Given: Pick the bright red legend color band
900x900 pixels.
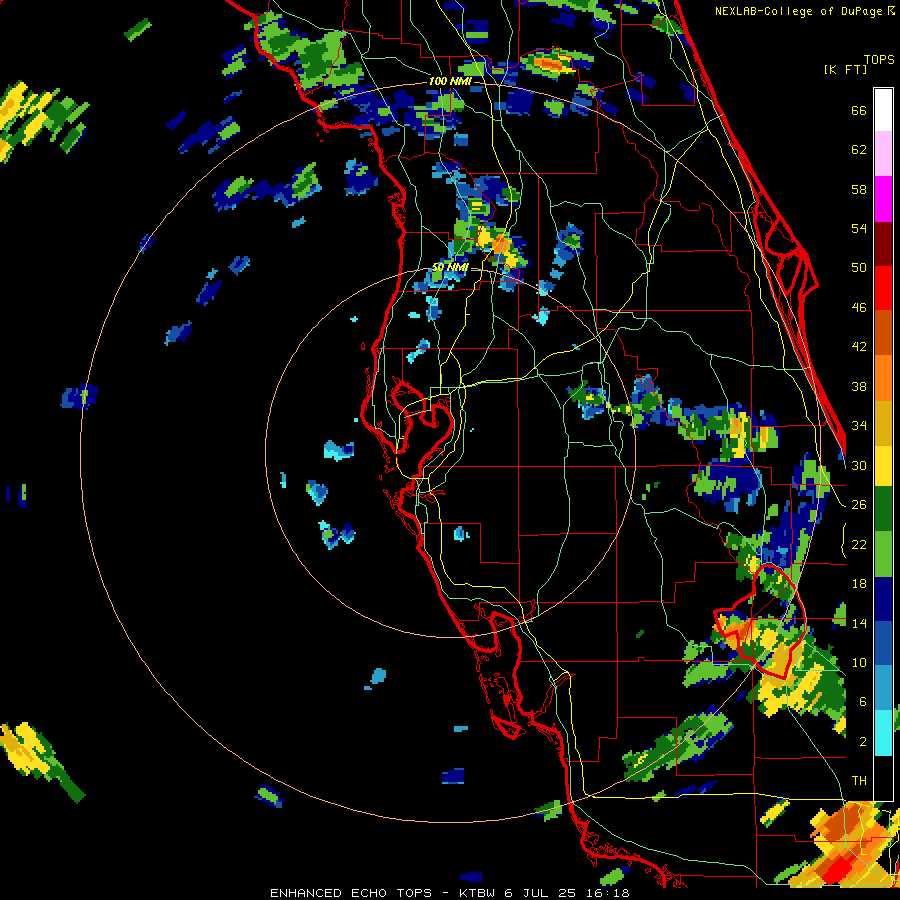Looking at the screenshot, I should click(883, 288).
